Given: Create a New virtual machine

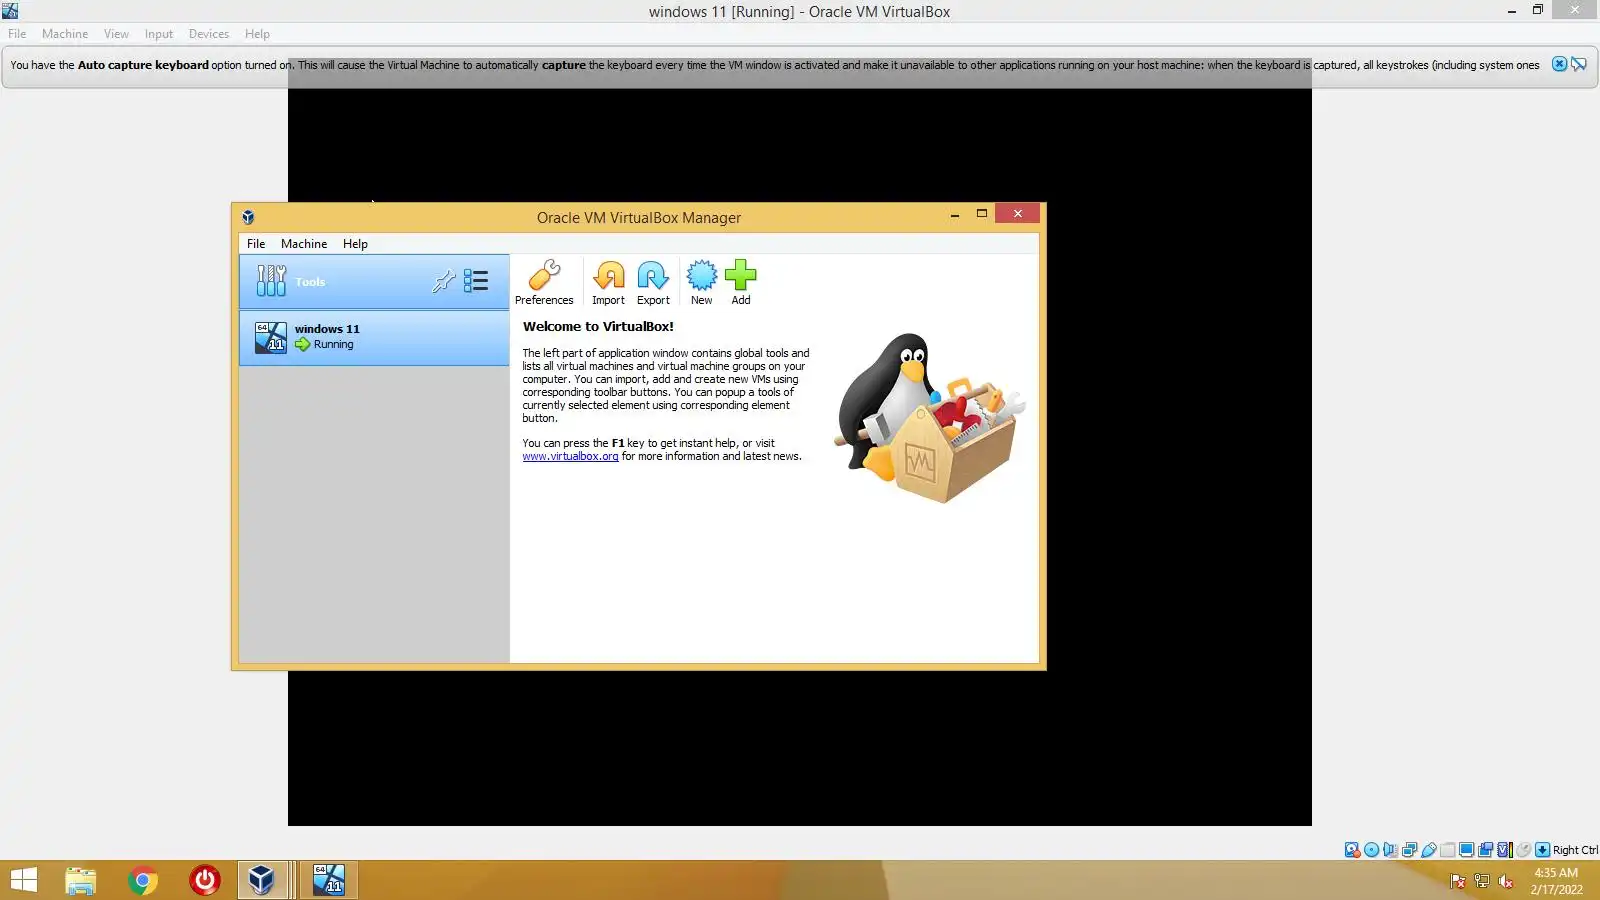Looking at the screenshot, I should [702, 282].
